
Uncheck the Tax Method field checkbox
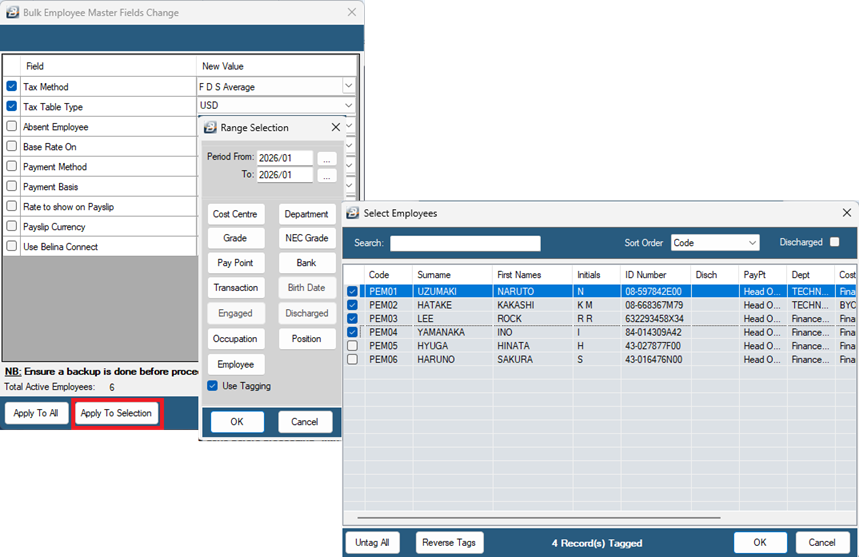(12, 87)
